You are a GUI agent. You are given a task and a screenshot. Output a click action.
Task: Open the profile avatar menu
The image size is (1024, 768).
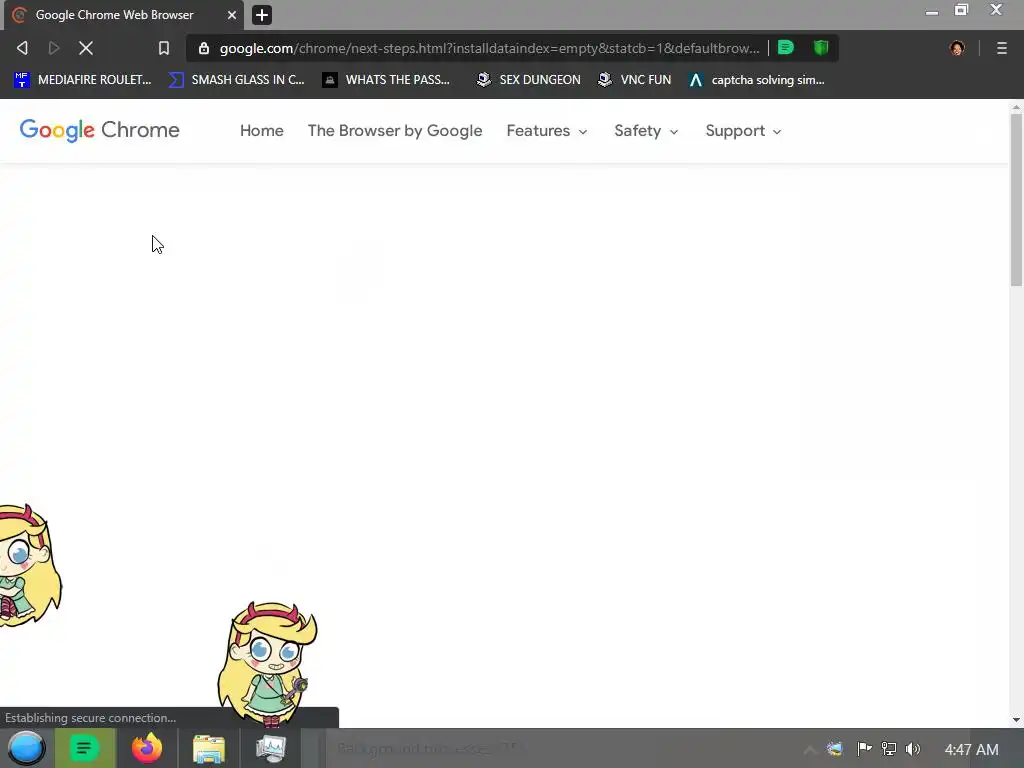[x=957, y=48]
